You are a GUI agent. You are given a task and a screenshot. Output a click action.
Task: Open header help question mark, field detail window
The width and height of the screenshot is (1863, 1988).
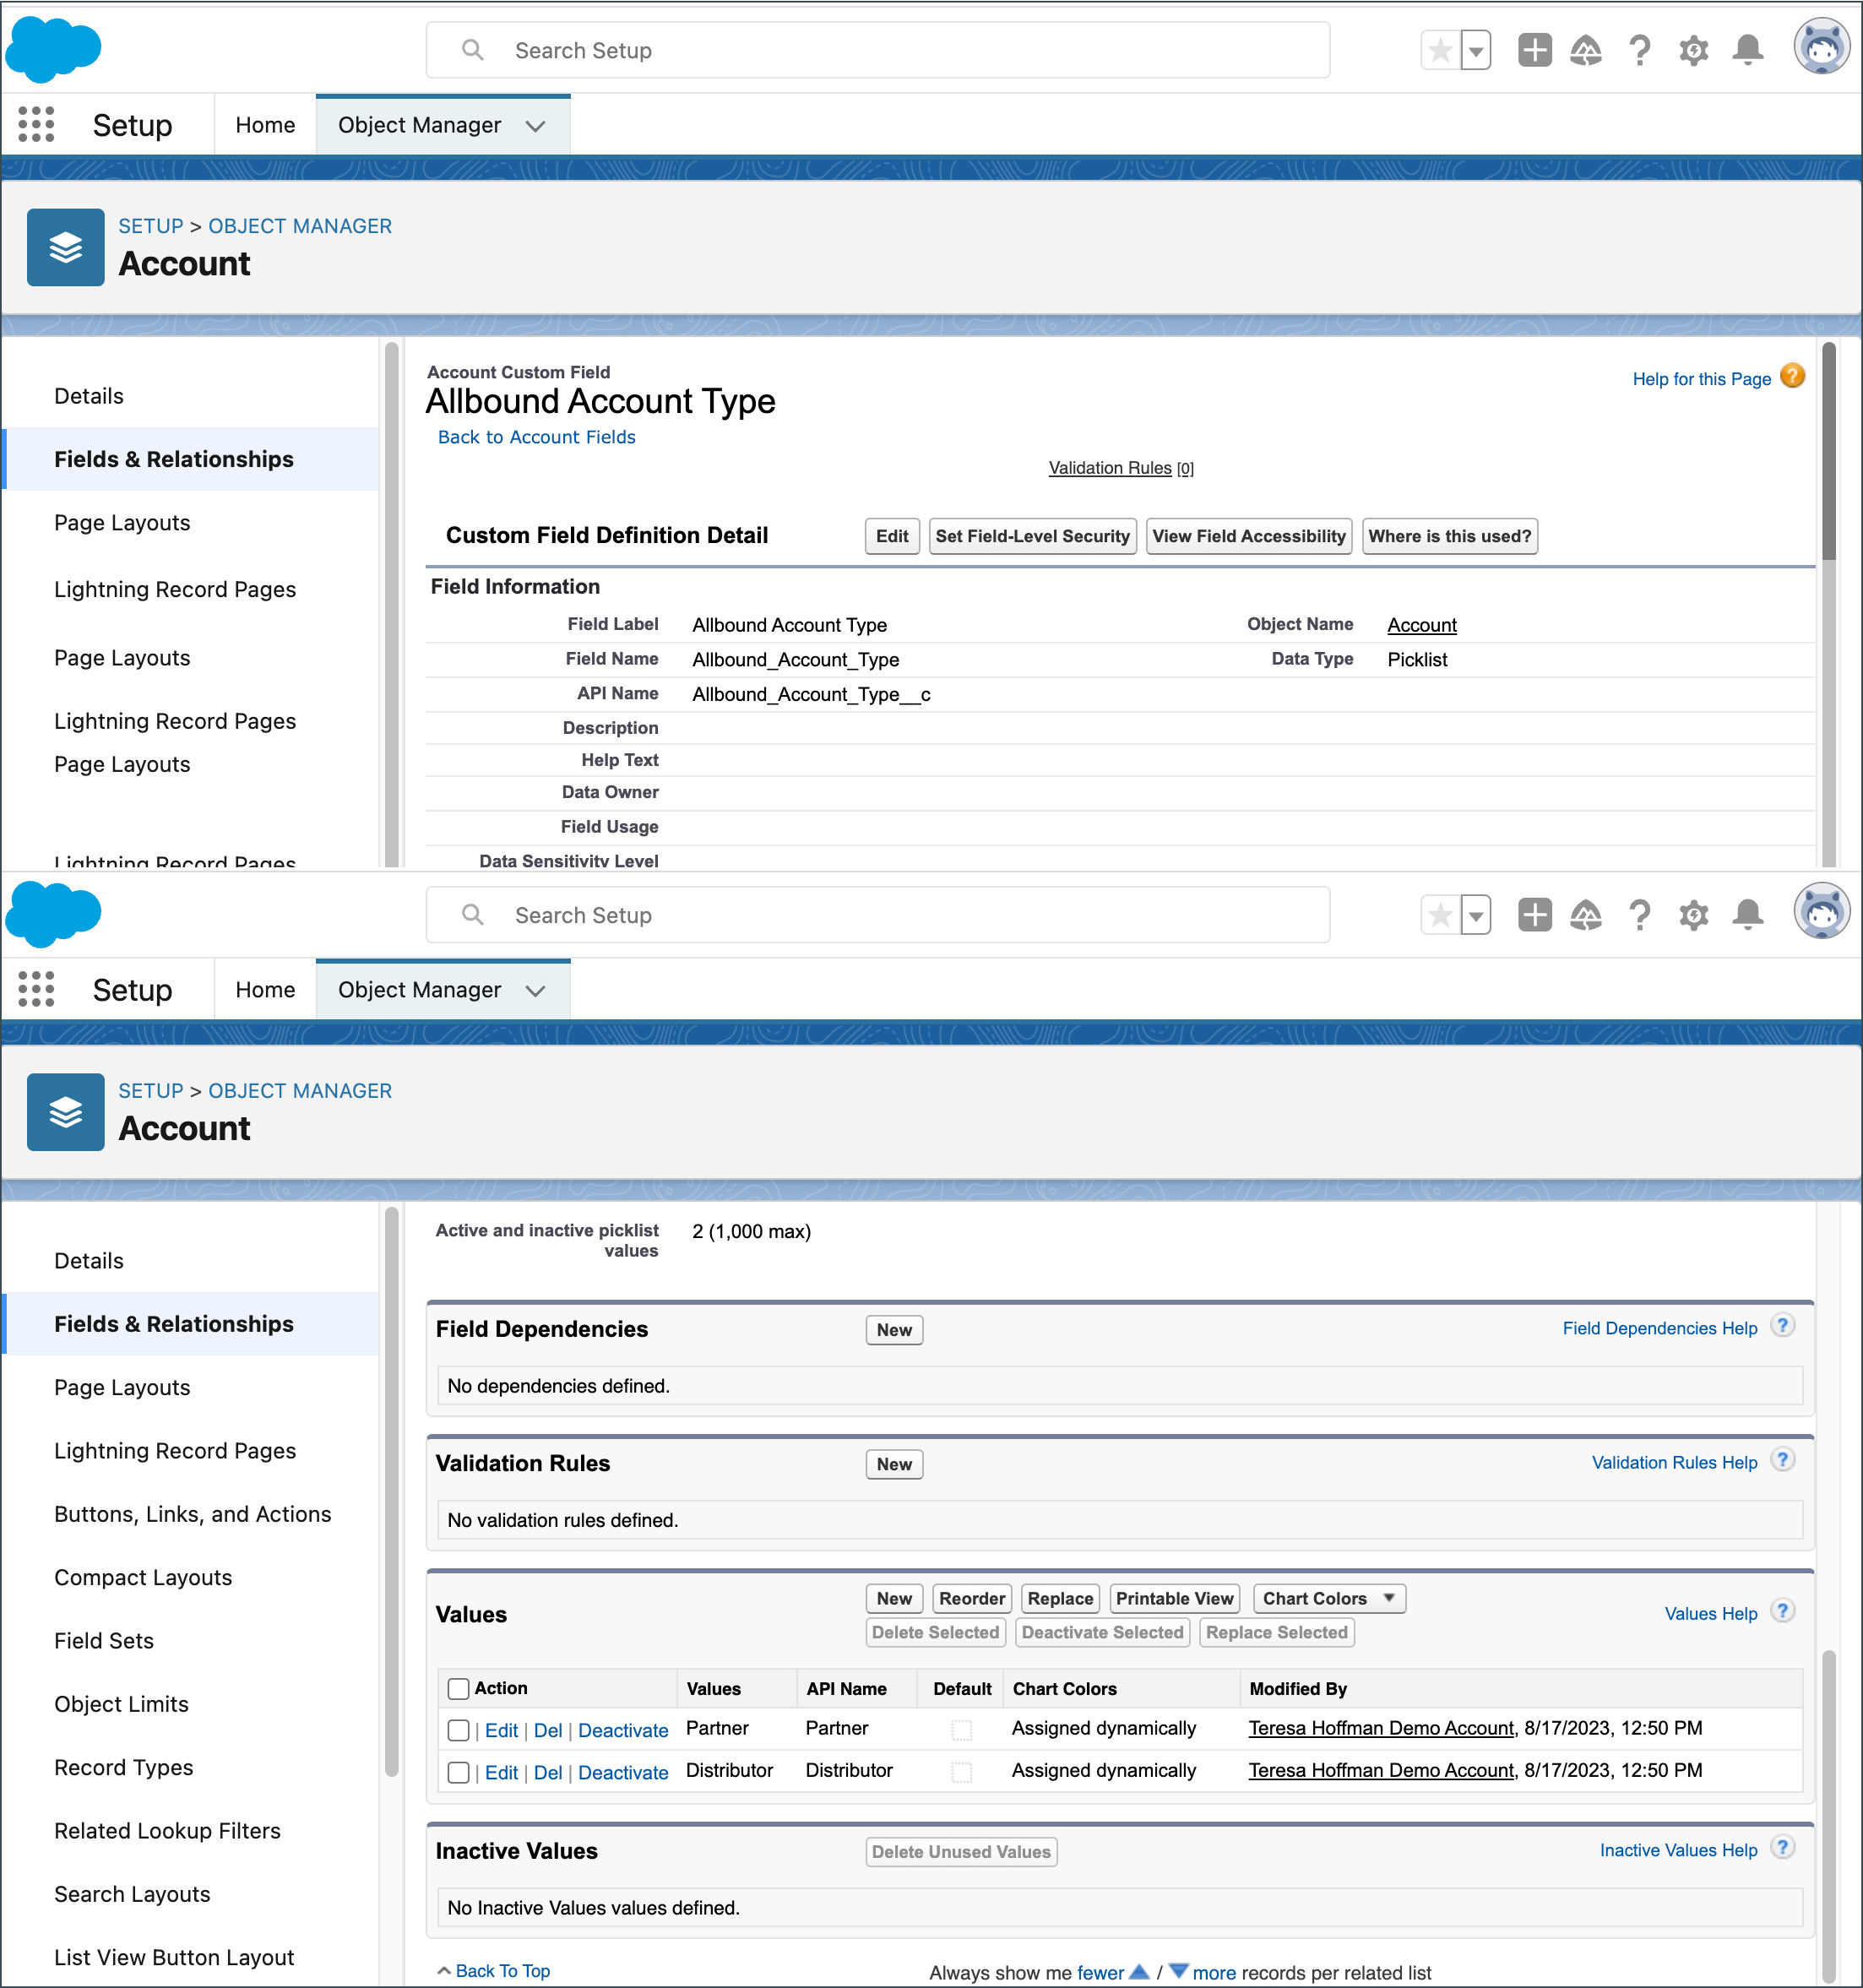coord(1639,50)
